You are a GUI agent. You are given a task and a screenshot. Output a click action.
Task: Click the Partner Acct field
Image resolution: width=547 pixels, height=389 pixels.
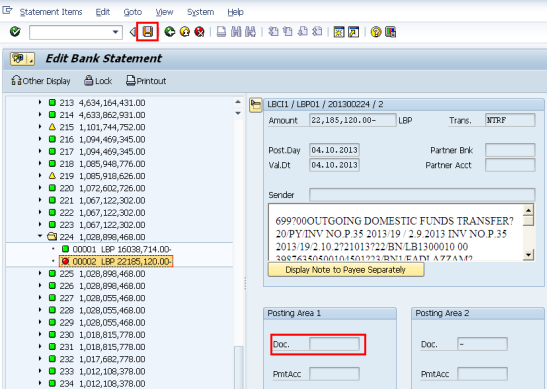tap(510, 165)
